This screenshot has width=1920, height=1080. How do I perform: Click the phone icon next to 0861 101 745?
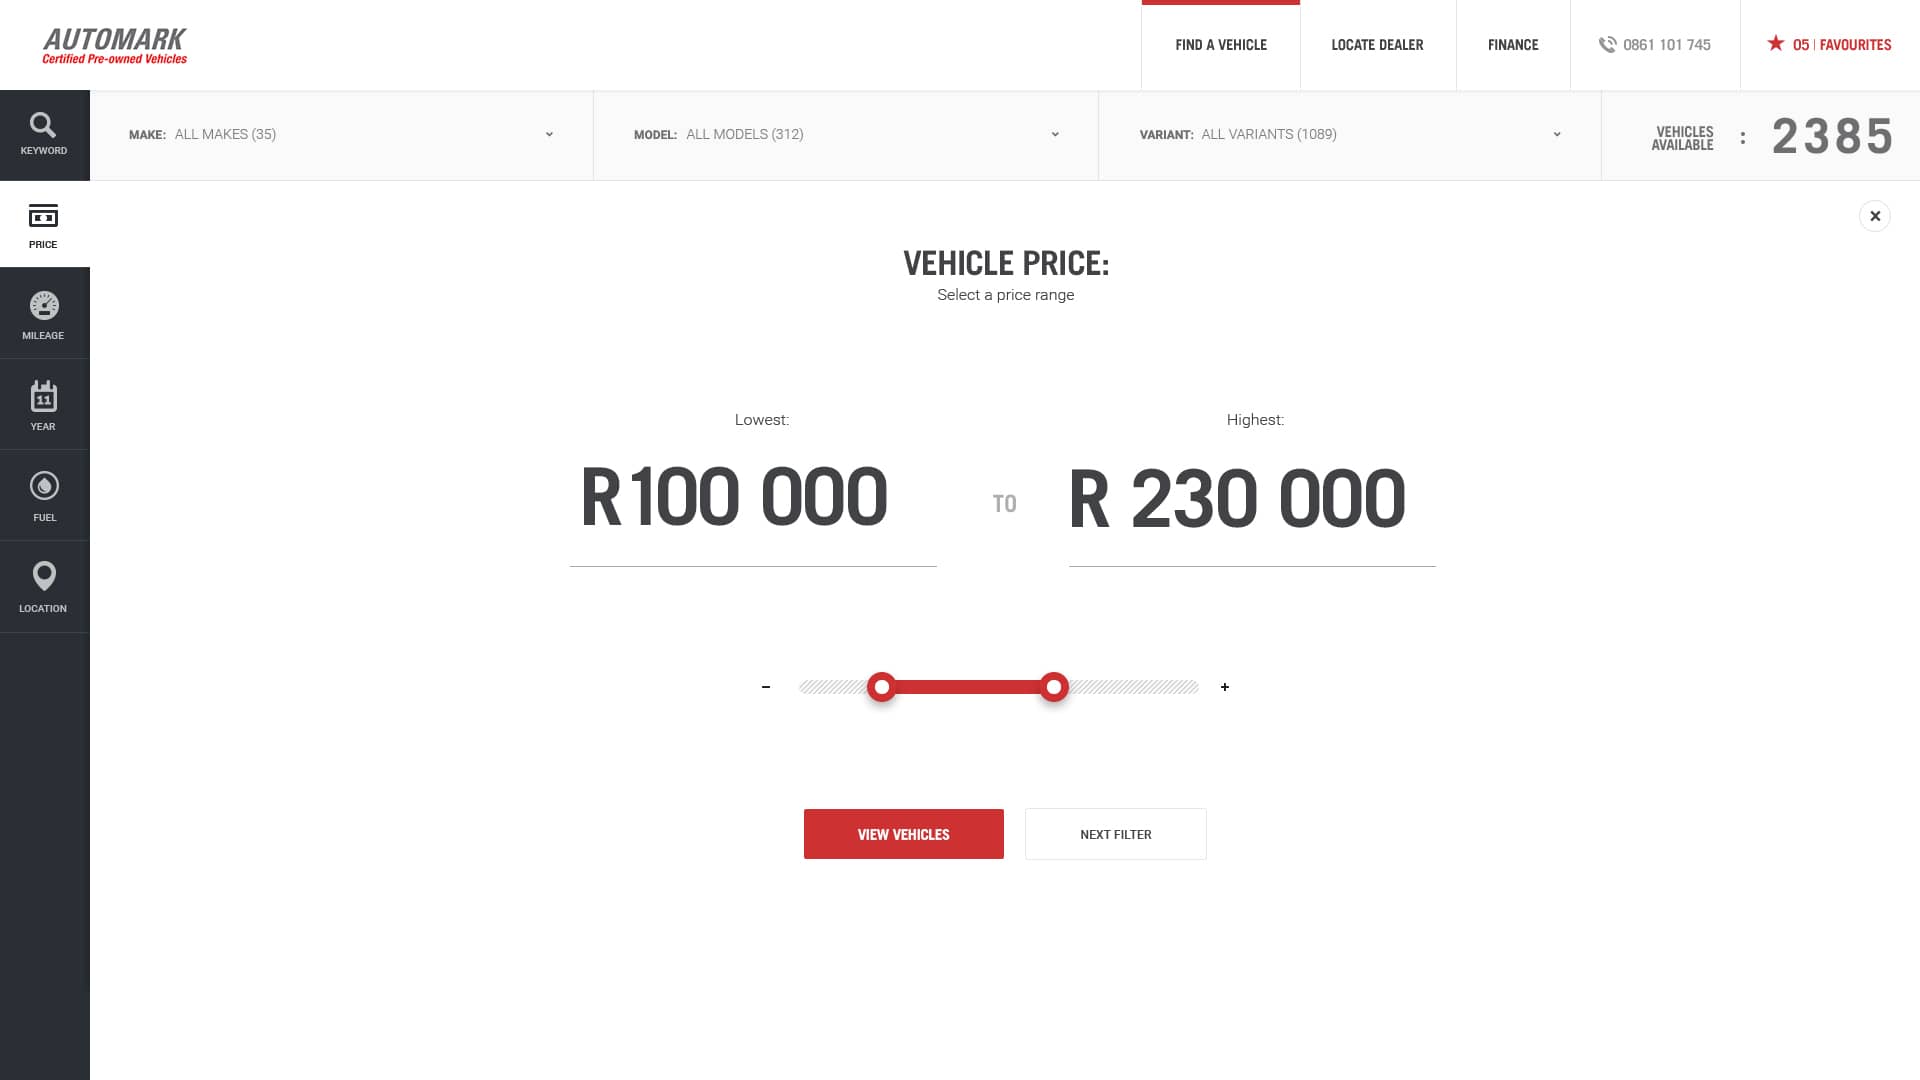pos(1609,44)
